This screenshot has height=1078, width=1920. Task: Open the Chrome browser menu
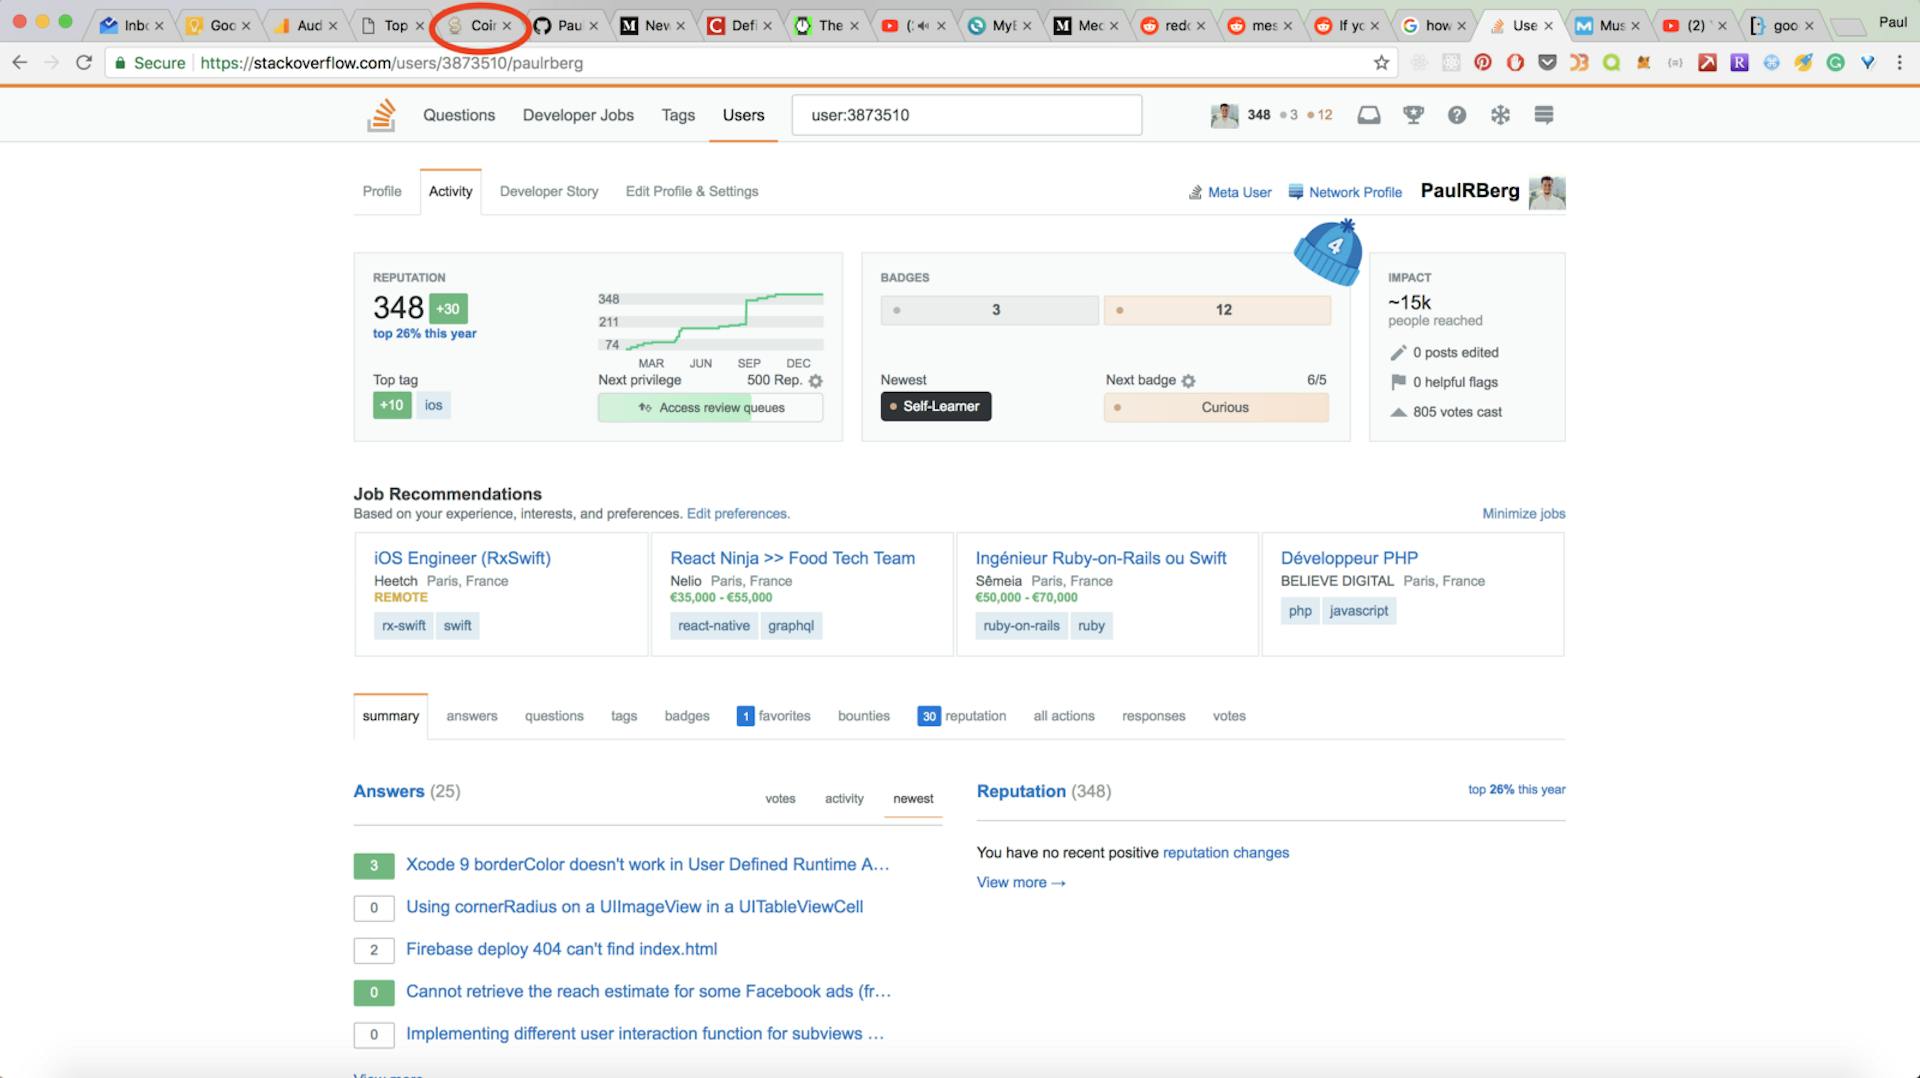tap(1902, 62)
